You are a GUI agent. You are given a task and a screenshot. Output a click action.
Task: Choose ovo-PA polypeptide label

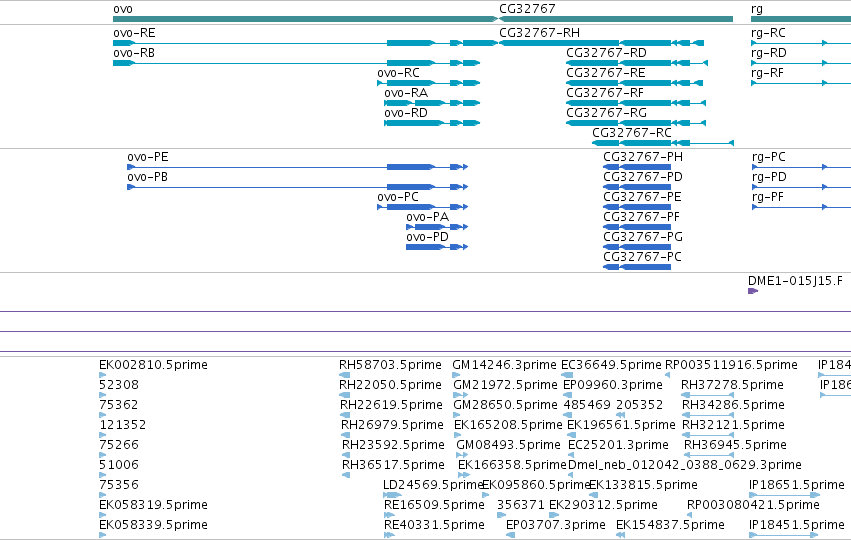[x=428, y=217]
